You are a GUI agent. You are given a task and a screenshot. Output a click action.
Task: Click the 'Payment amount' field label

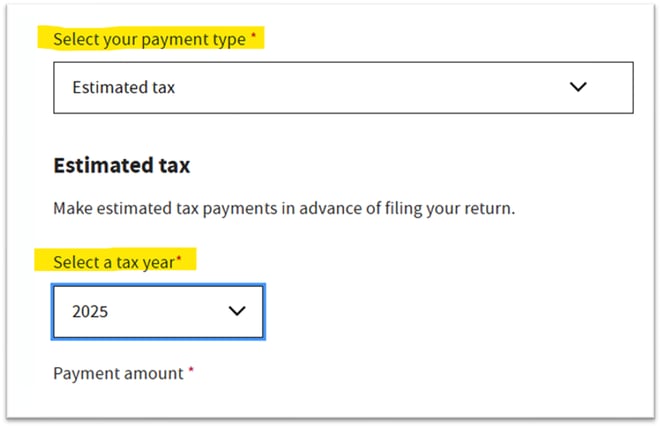point(118,373)
